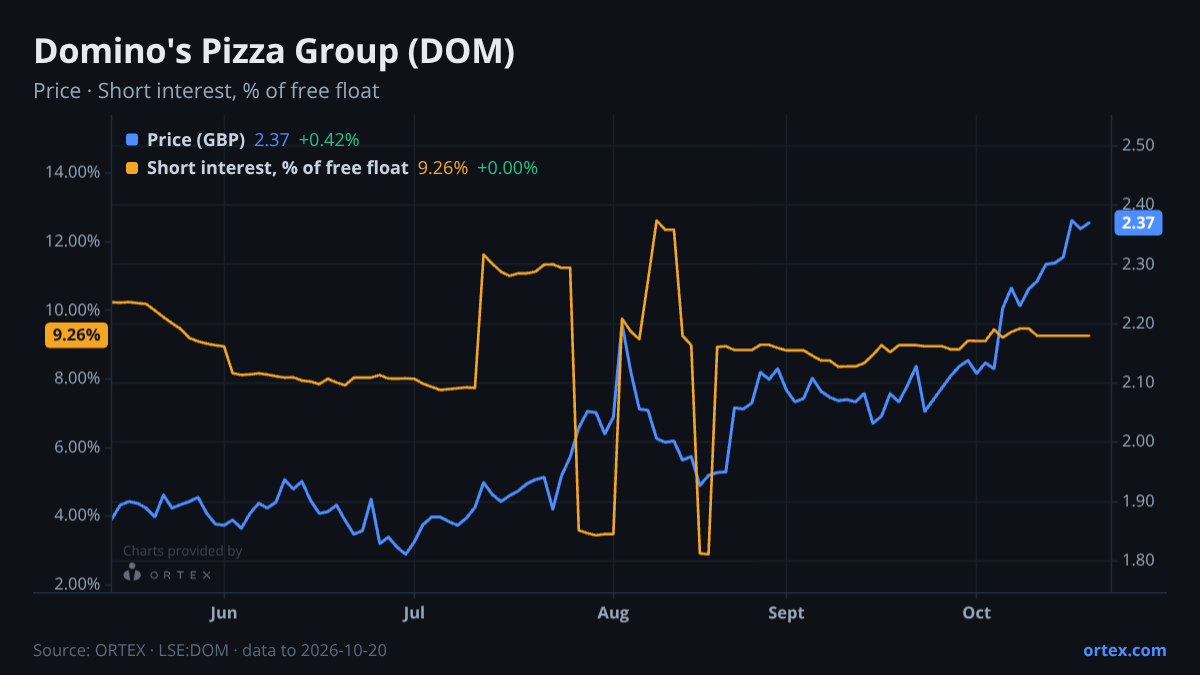Click the source line ORTEX · LSE:DOM footer text

pos(210,650)
